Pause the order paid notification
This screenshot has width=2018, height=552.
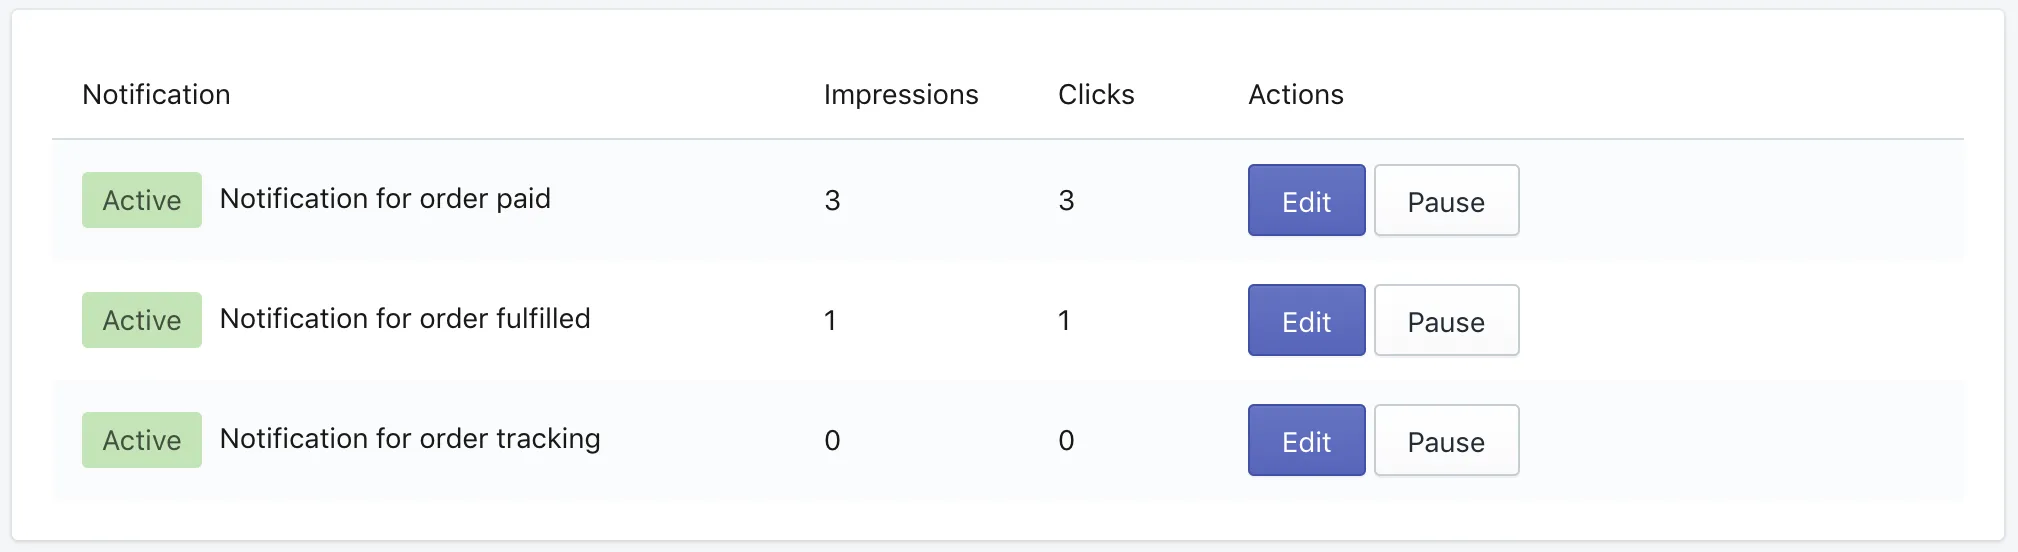(1446, 200)
